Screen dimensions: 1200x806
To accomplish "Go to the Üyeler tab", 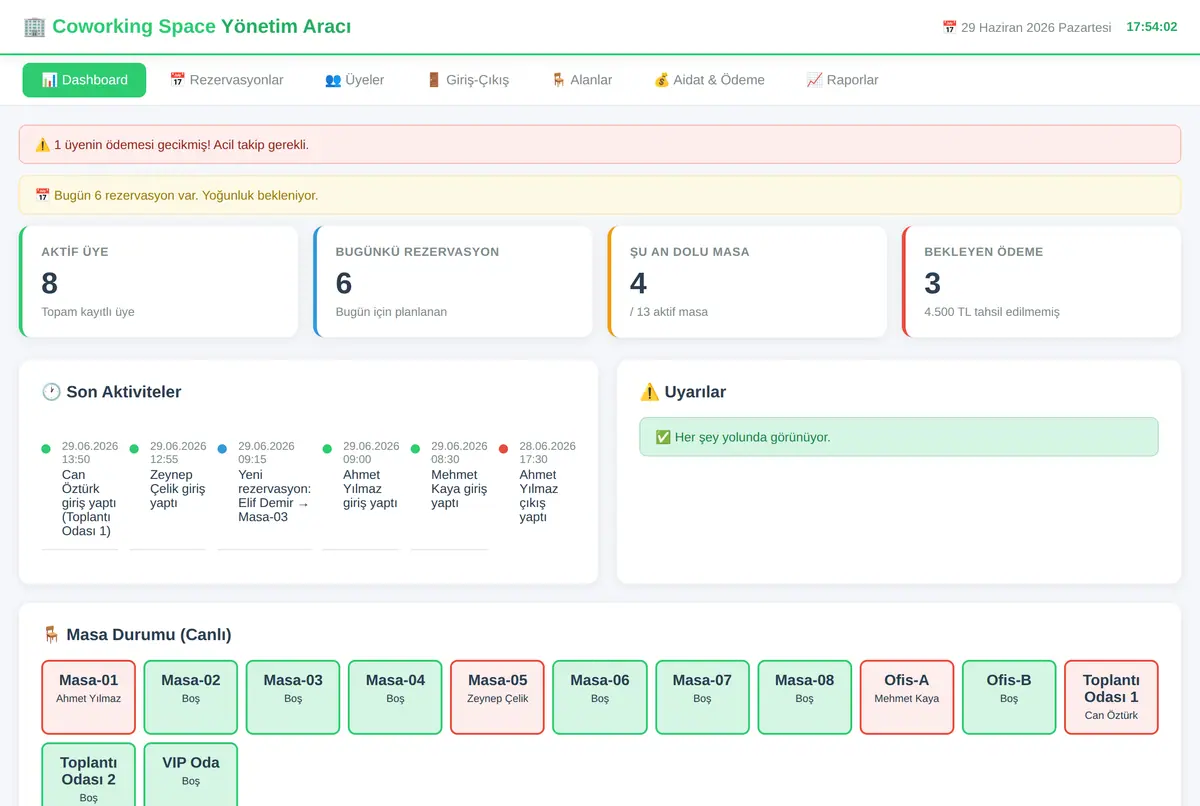I will click(x=354, y=80).
